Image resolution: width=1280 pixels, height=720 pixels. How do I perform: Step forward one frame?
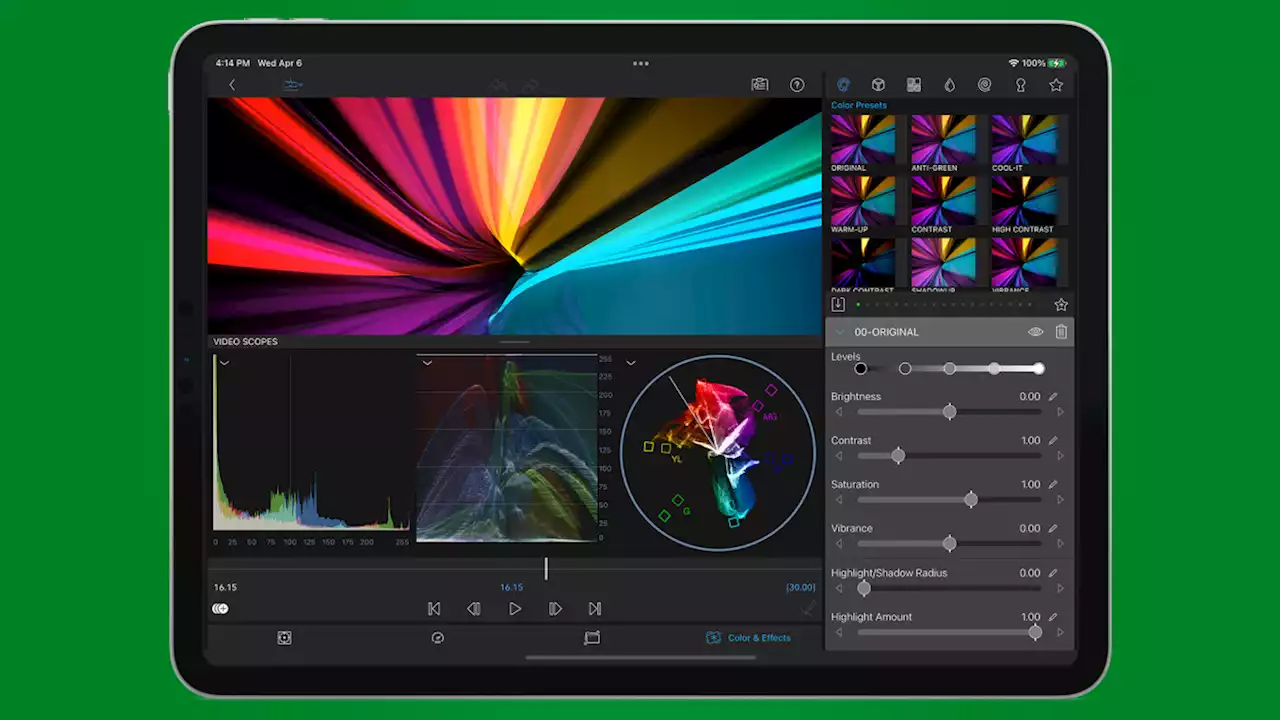(x=555, y=608)
